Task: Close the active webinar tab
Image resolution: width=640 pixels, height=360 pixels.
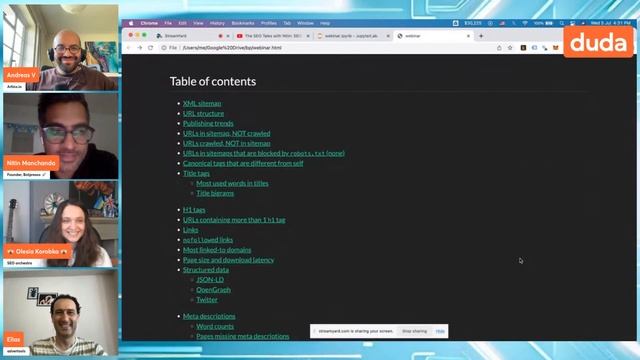Action: pos(468,36)
